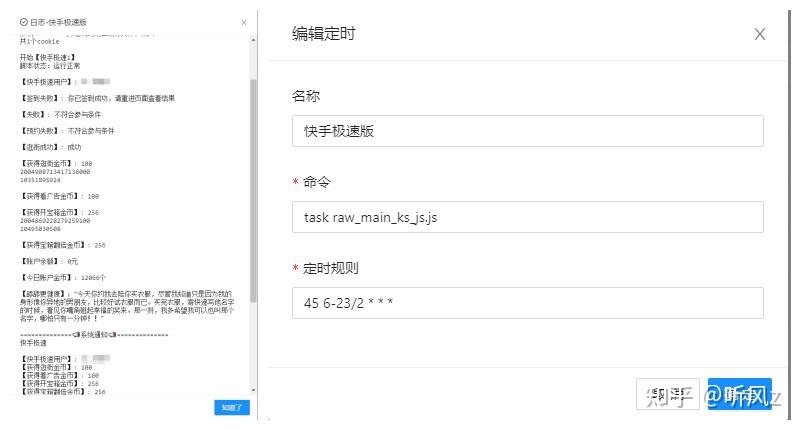Click the check-circle icon beside the log title
801x430 pixels.
click(x=24, y=21)
